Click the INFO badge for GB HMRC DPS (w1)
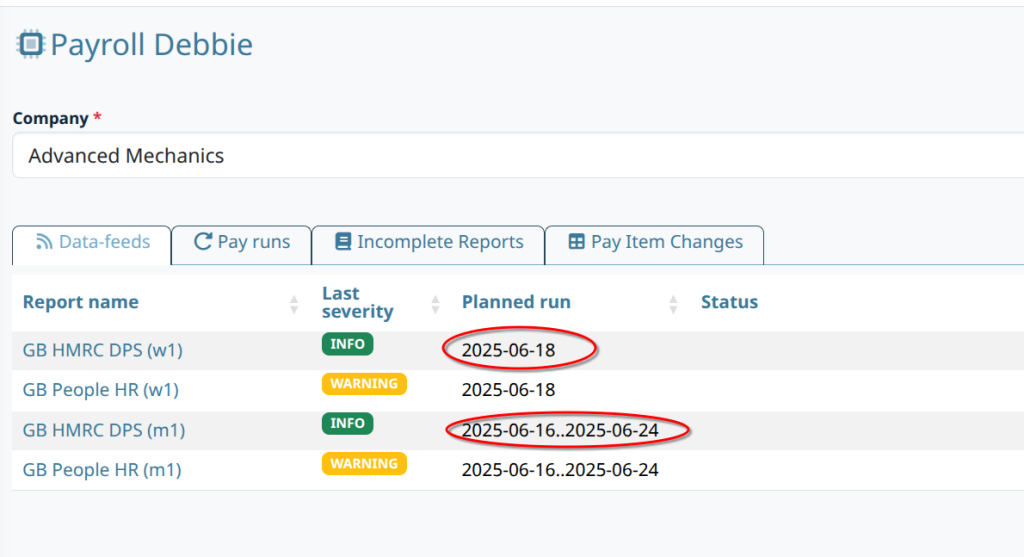The width and height of the screenshot is (1024, 557). [x=347, y=344]
